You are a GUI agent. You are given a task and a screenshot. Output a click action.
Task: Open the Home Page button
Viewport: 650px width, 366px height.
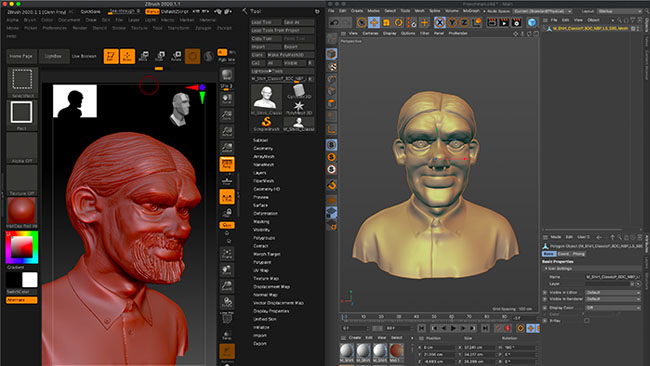[x=21, y=56]
